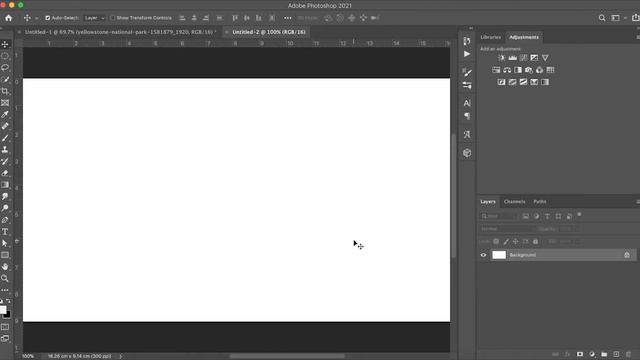The width and height of the screenshot is (640, 360).
Task: Hide the Background layer with eye icon
Action: 483,255
